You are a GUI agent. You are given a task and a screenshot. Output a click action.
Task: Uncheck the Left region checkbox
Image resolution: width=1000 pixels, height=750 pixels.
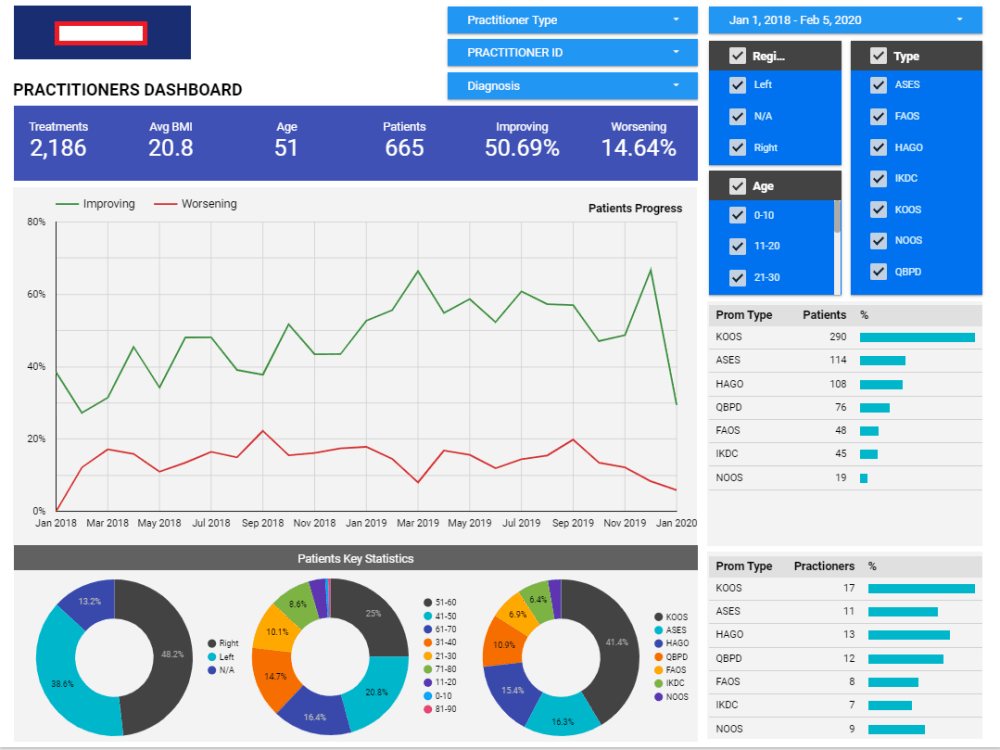coord(737,85)
